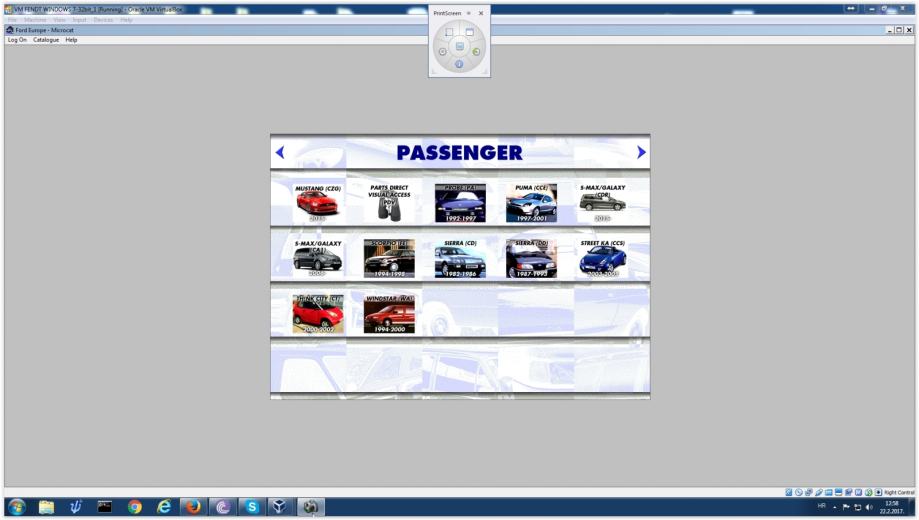Go to next Passenger page arrow
The image size is (919, 520).
[x=641, y=152]
